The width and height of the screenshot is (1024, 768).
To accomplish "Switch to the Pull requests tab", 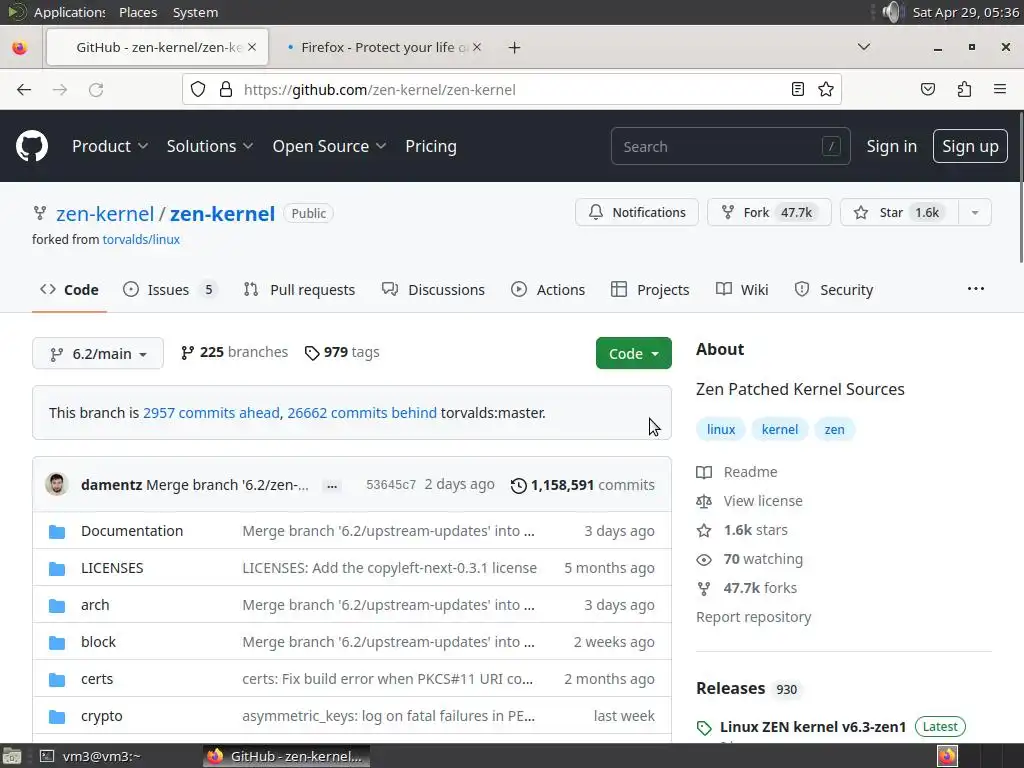I will click(x=299, y=289).
